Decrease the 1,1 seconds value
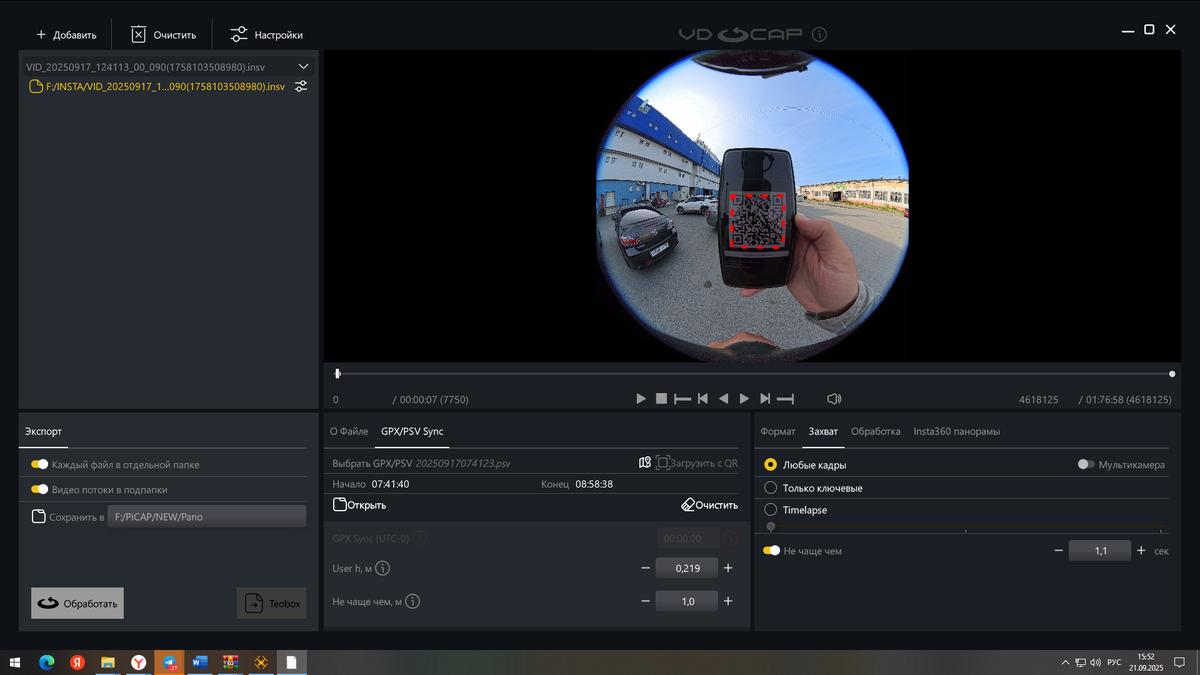Image resolution: width=1200 pixels, height=675 pixels. click(x=1058, y=550)
